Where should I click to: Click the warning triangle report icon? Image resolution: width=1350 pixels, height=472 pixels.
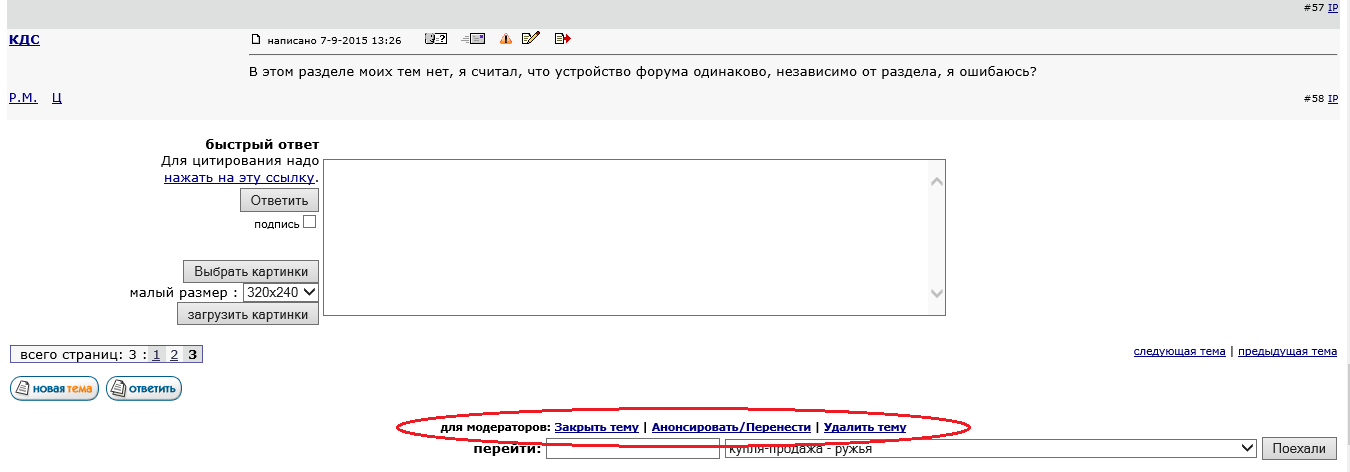[x=506, y=39]
